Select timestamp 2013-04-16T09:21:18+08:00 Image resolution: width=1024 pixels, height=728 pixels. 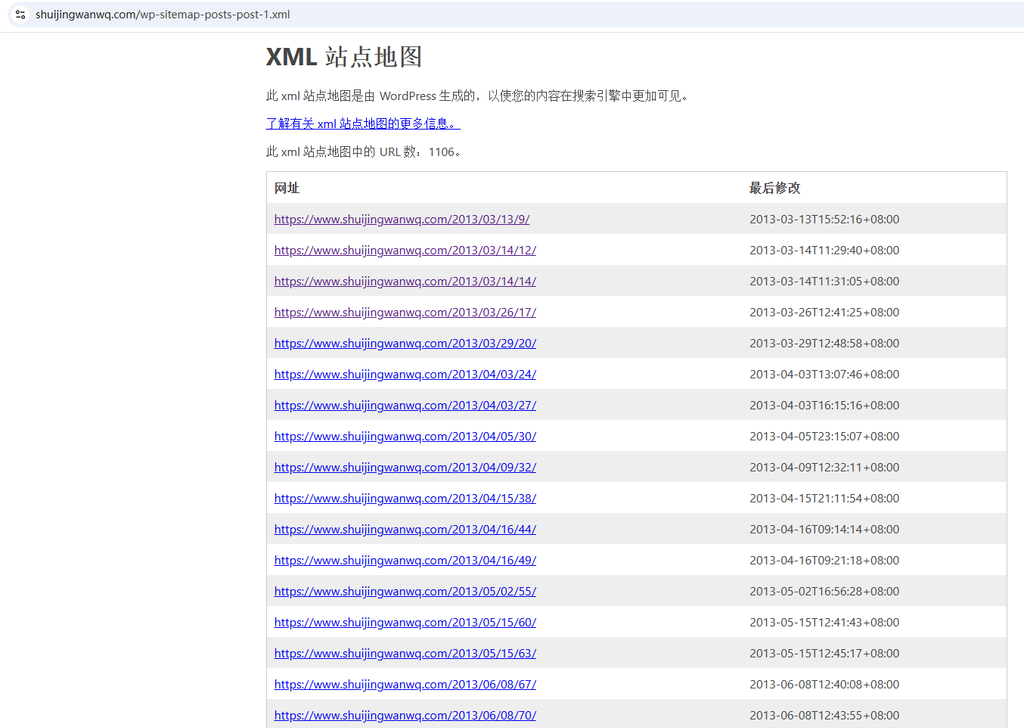pyautogui.click(x=824, y=560)
